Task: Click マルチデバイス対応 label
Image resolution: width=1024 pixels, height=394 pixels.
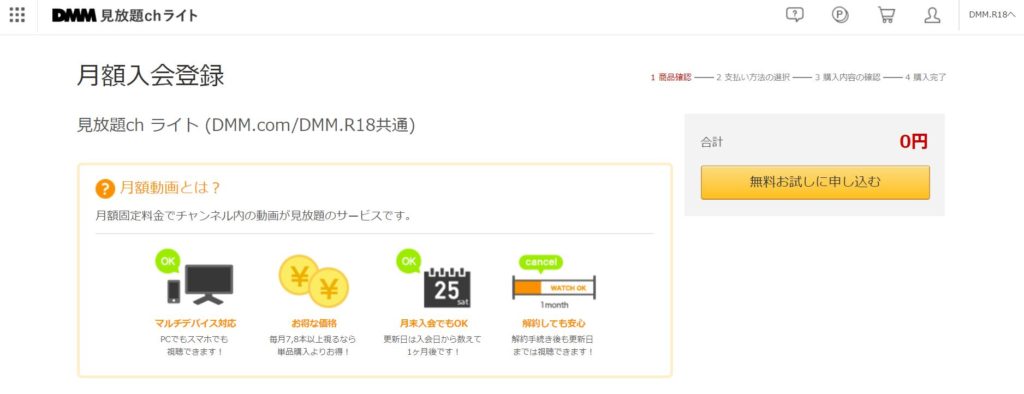Action: [195, 323]
